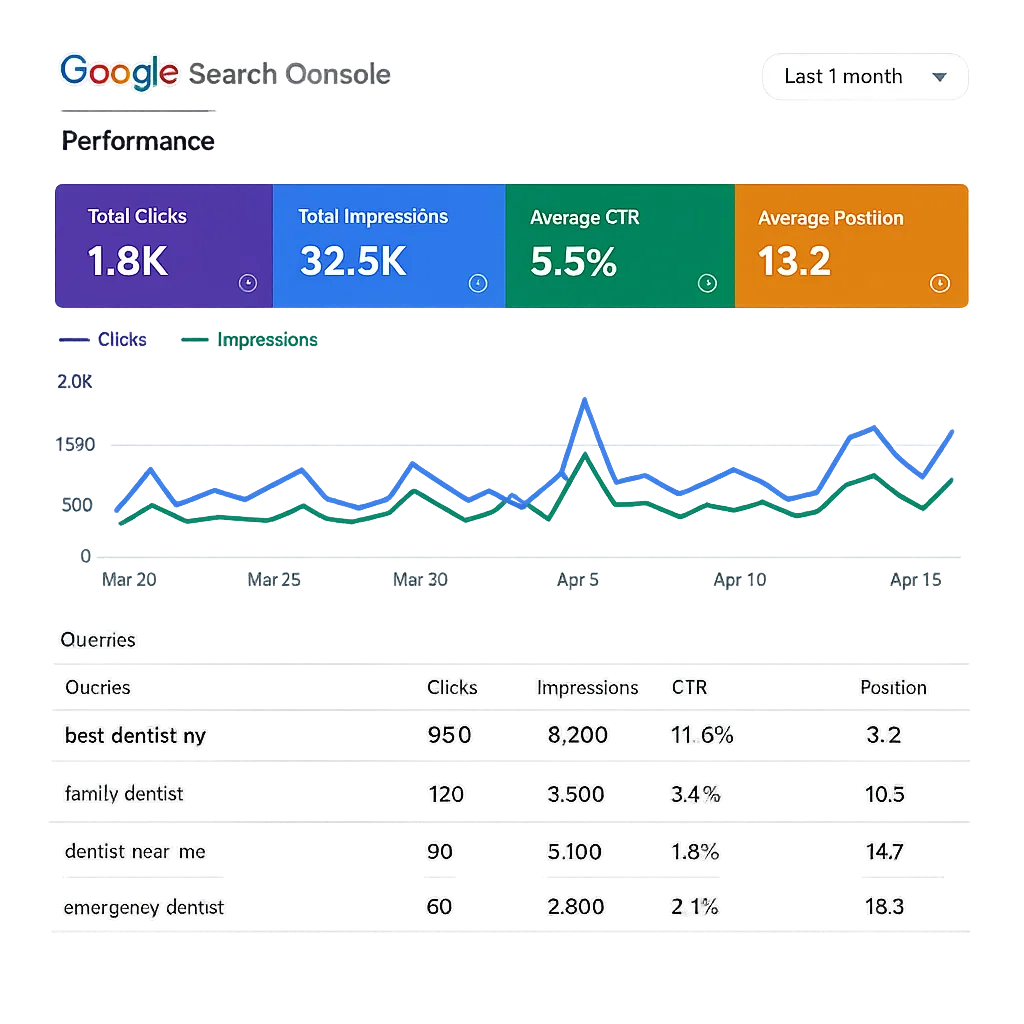Click the clock icon on Average CTR card

pyautogui.click(x=707, y=283)
